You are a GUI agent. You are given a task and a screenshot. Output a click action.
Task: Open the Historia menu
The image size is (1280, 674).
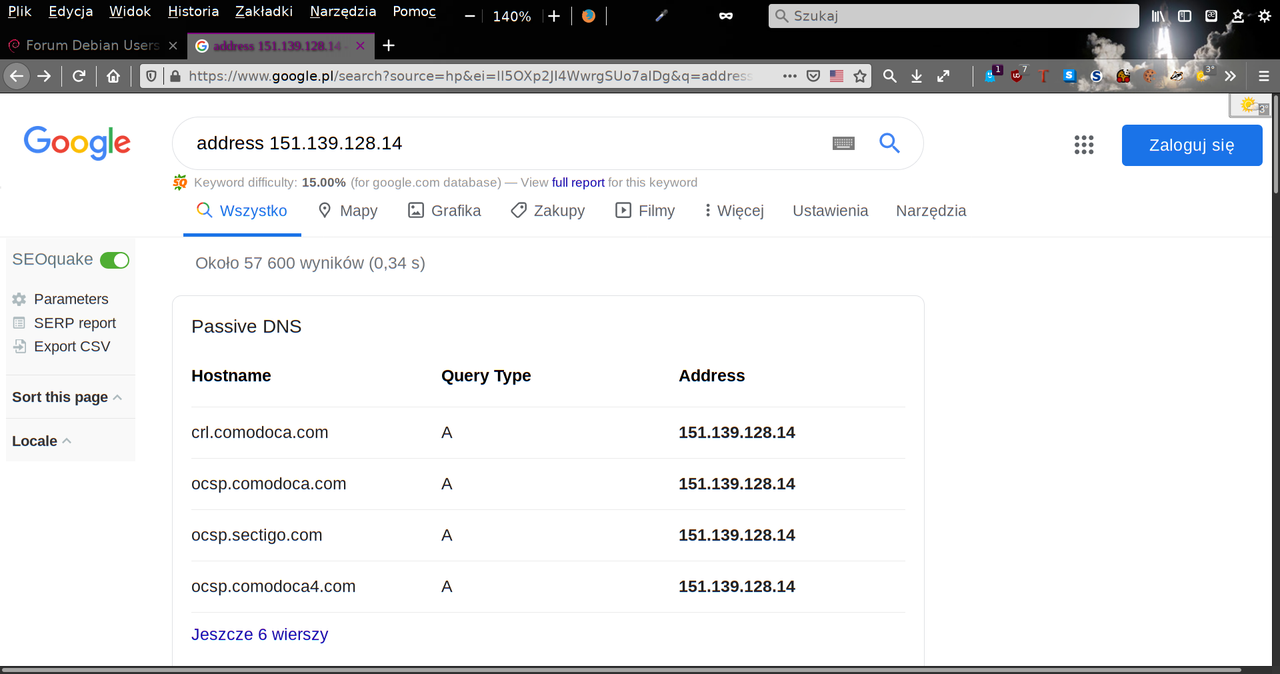pyautogui.click(x=193, y=12)
